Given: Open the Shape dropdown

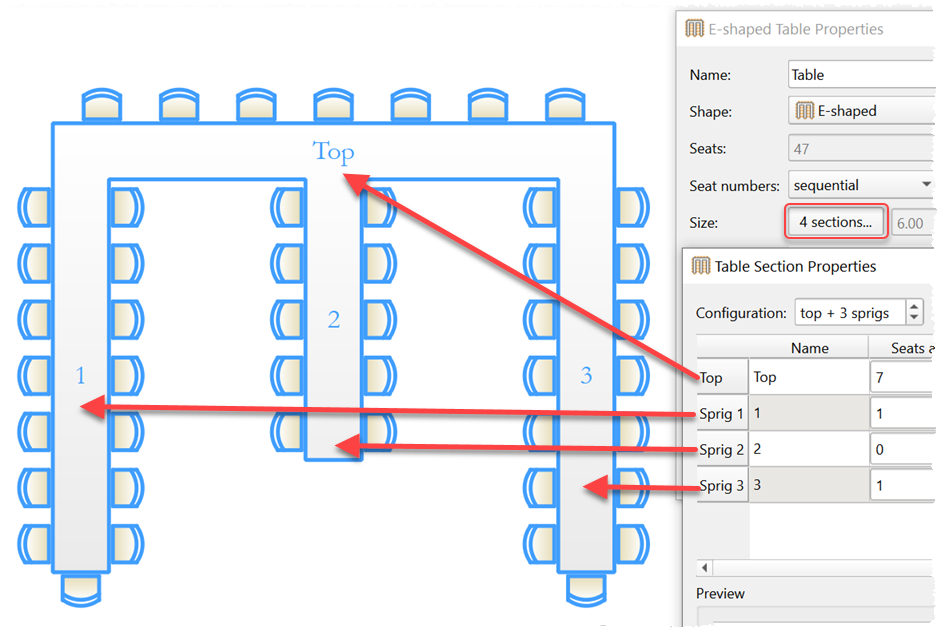Looking at the screenshot, I should [860, 111].
